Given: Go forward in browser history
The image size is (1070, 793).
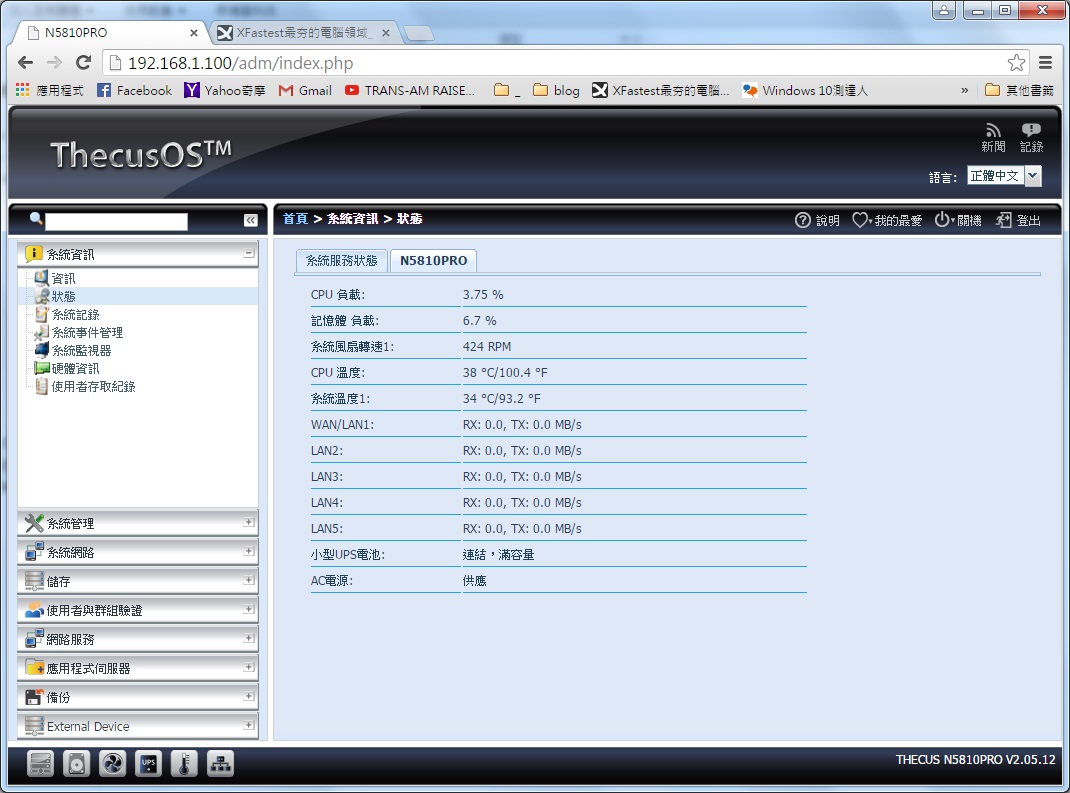Looking at the screenshot, I should [x=55, y=63].
